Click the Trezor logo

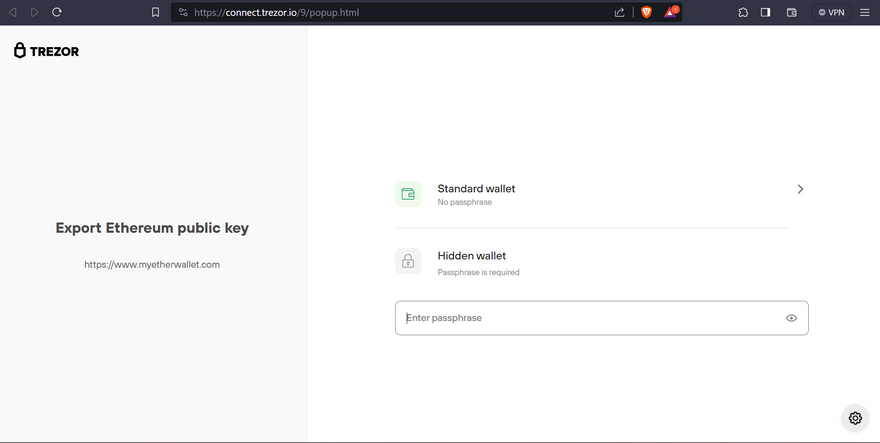(x=46, y=51)
